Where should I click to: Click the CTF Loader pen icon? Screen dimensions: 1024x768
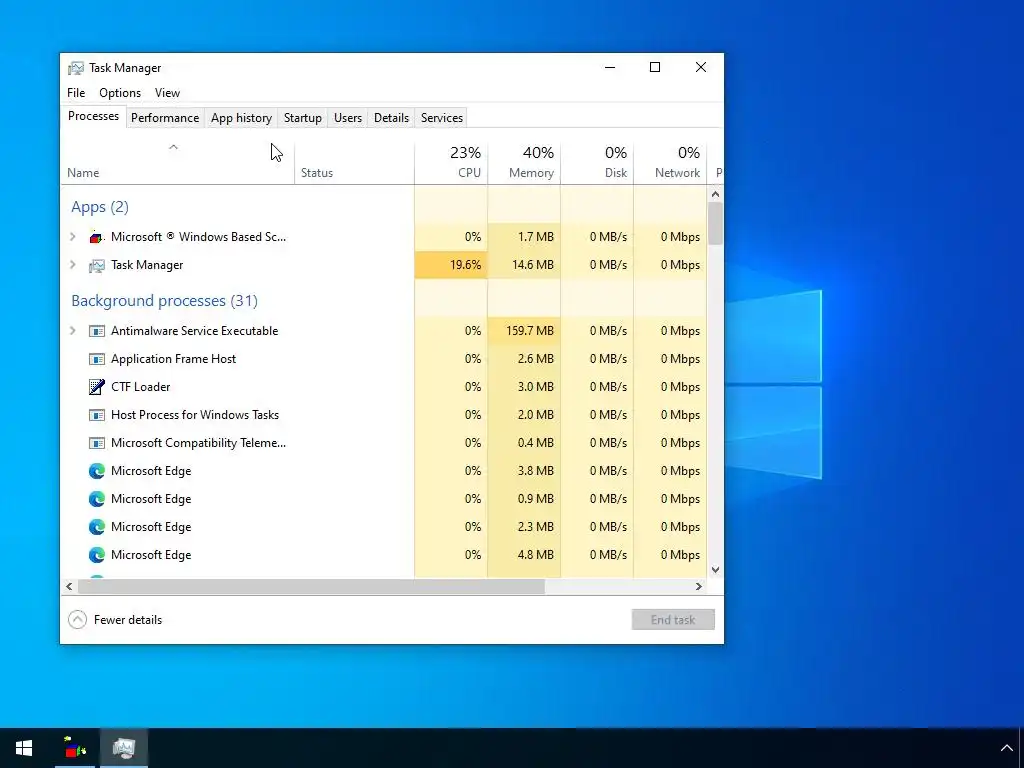97,387
